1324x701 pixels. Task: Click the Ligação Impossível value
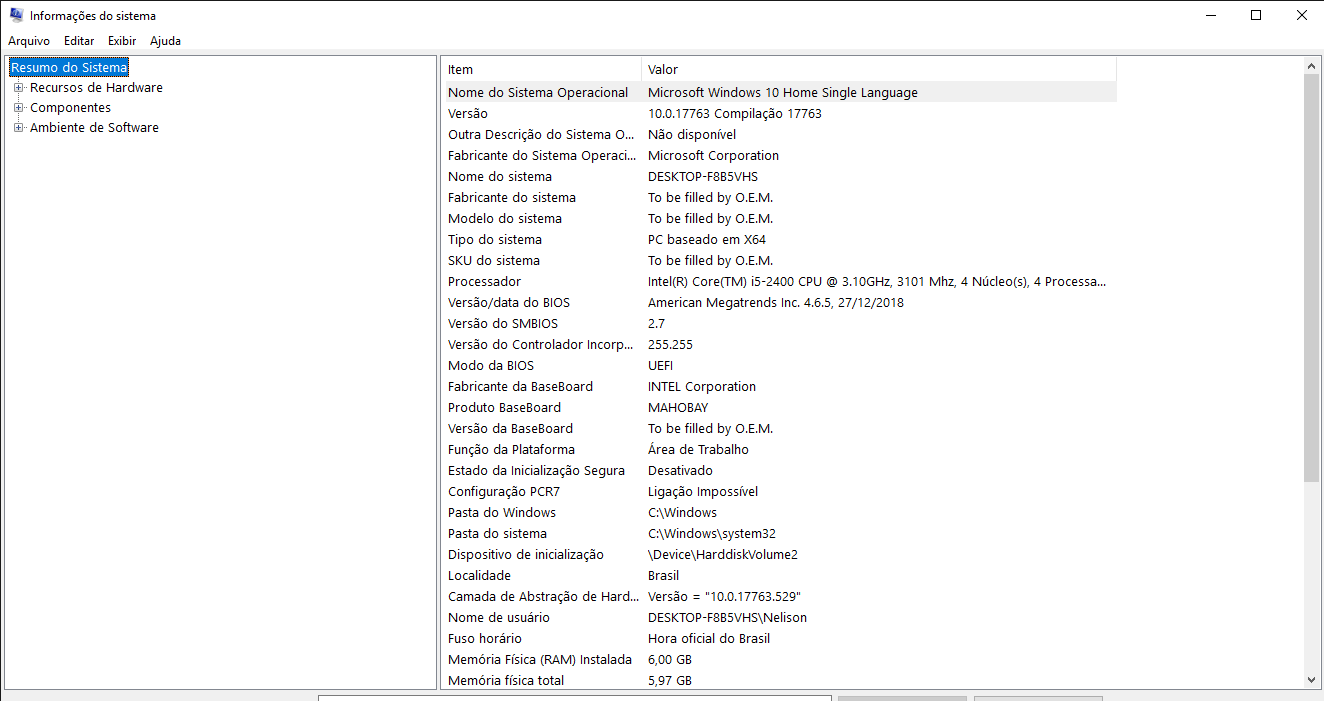(x=703, y=491)
